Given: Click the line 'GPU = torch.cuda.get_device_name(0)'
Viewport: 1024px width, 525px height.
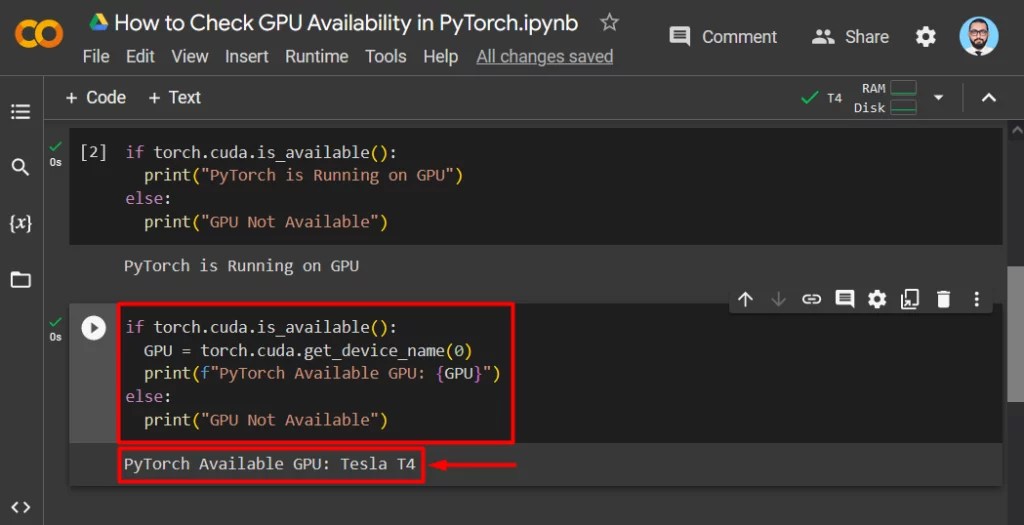Looking at the screenshot, I should point(308,351).
